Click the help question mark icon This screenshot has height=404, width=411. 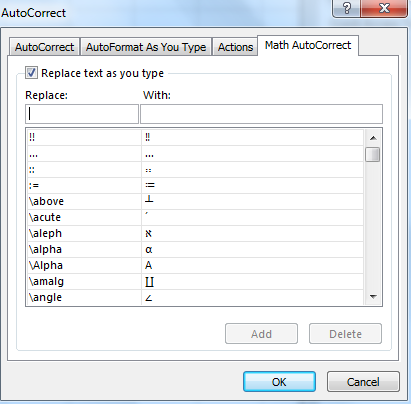[x=347, y=8]
